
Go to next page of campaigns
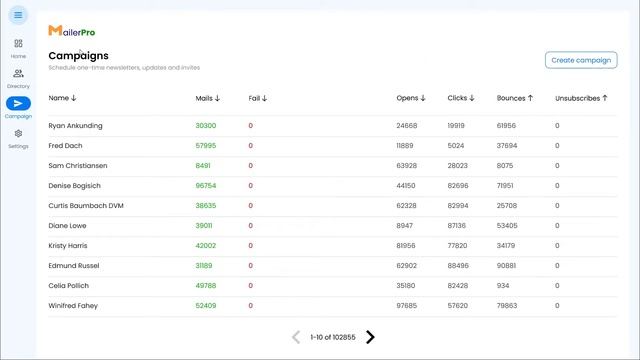(x=370, y=337)
